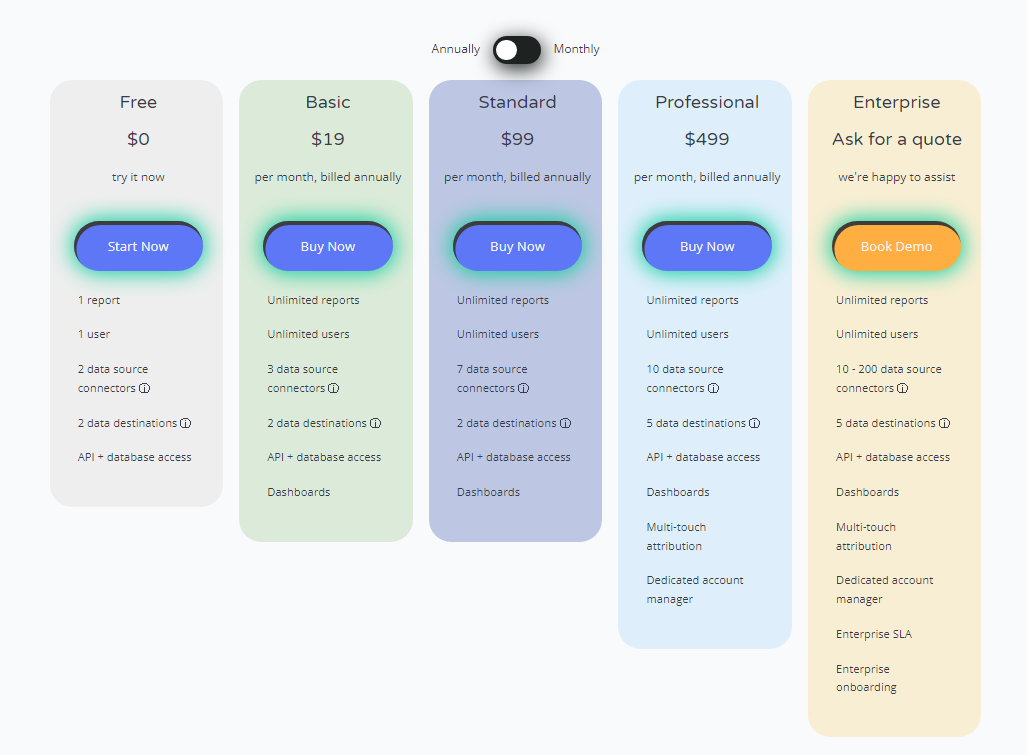Show info for Standard plan connectors

523,388
